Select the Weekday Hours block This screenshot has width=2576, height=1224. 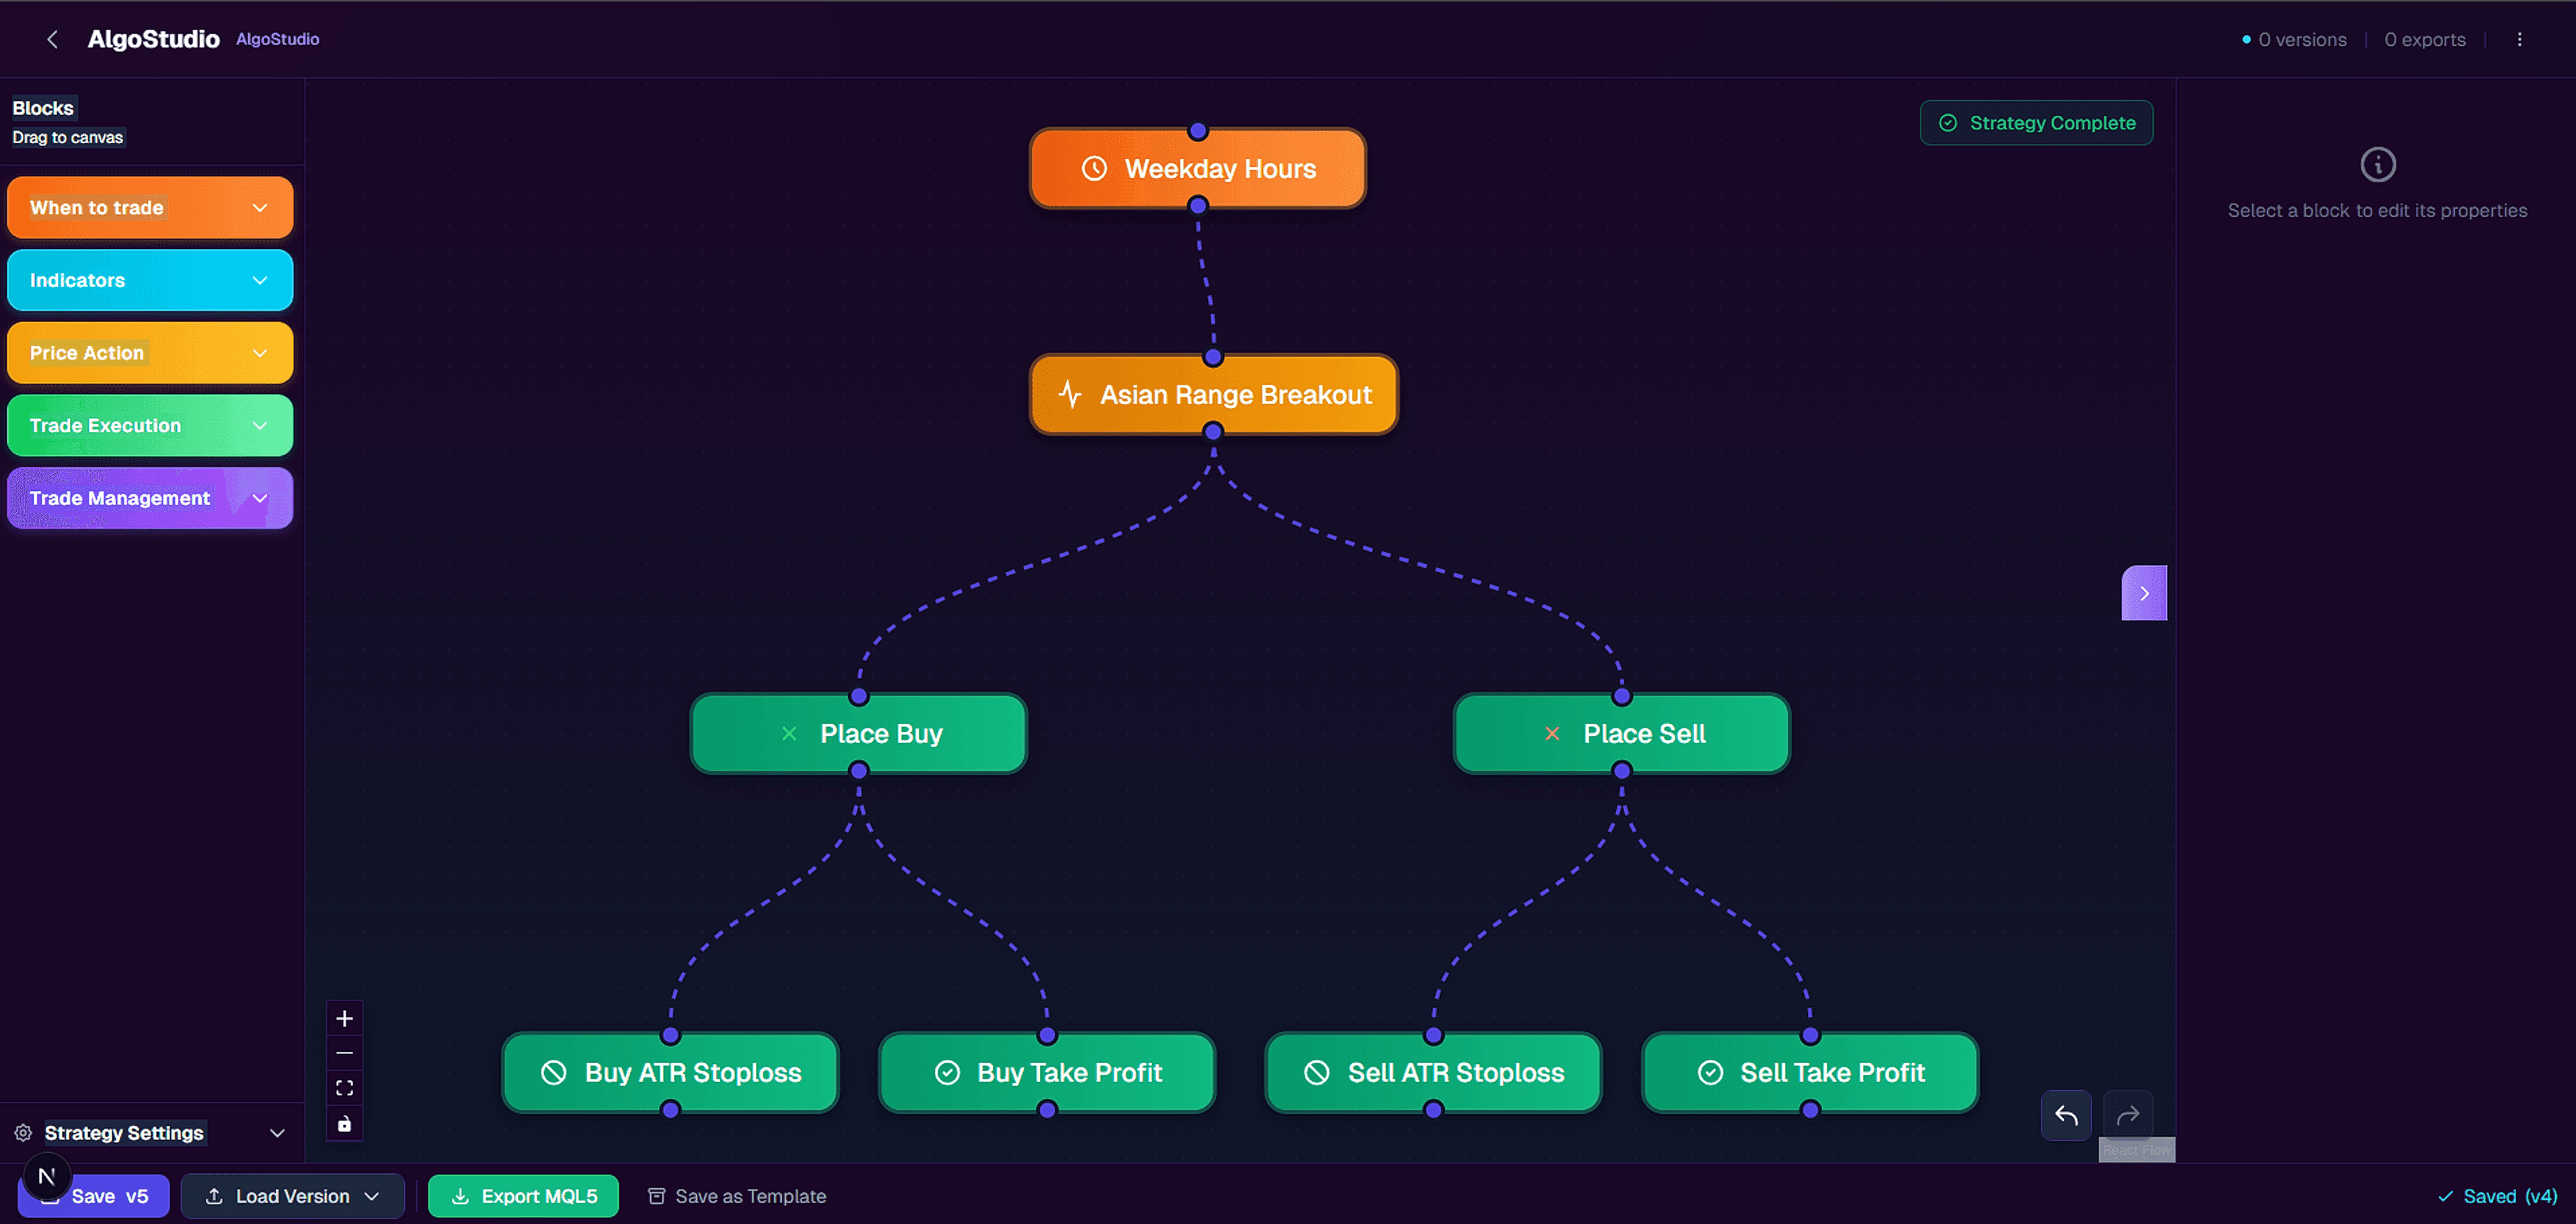1197,168
